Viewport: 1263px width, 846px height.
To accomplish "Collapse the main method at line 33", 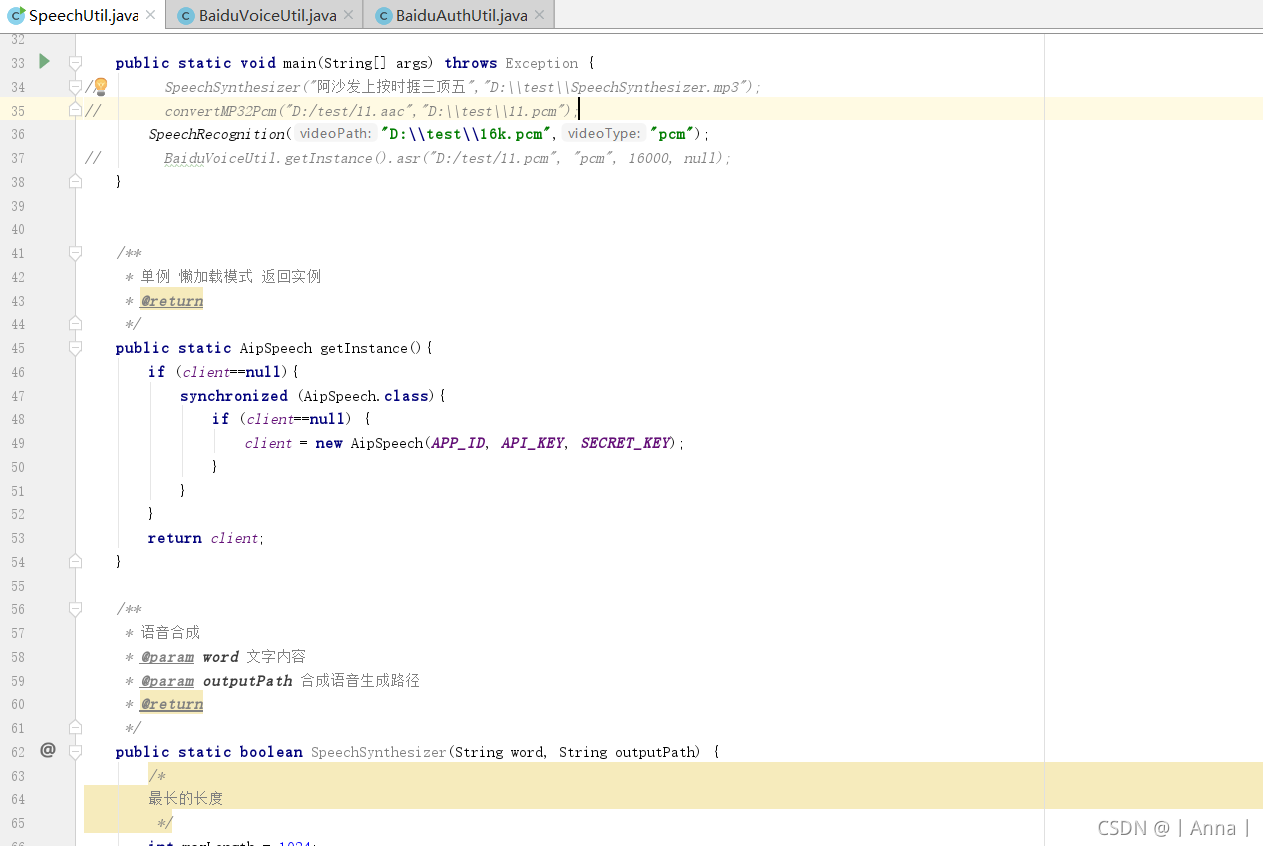I will pyautogui.click(x=75, y=62).
